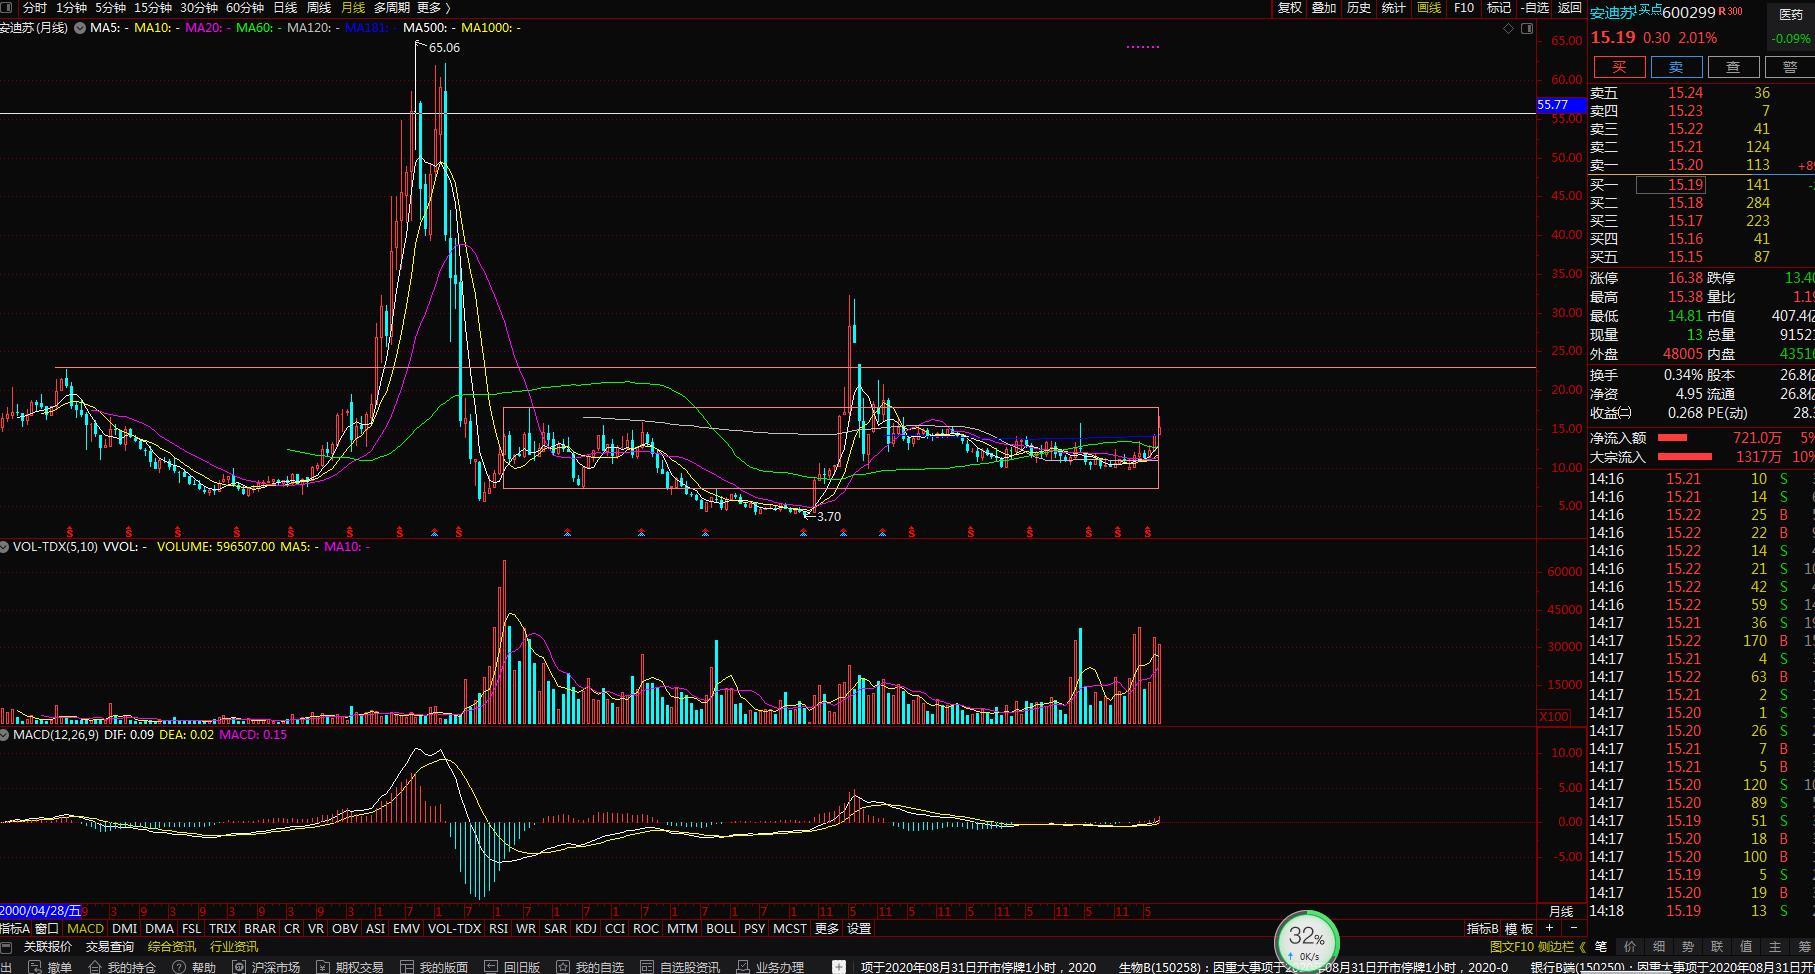
Task: Click the minus zoom-out chart button
Action: pos(1574,928)
